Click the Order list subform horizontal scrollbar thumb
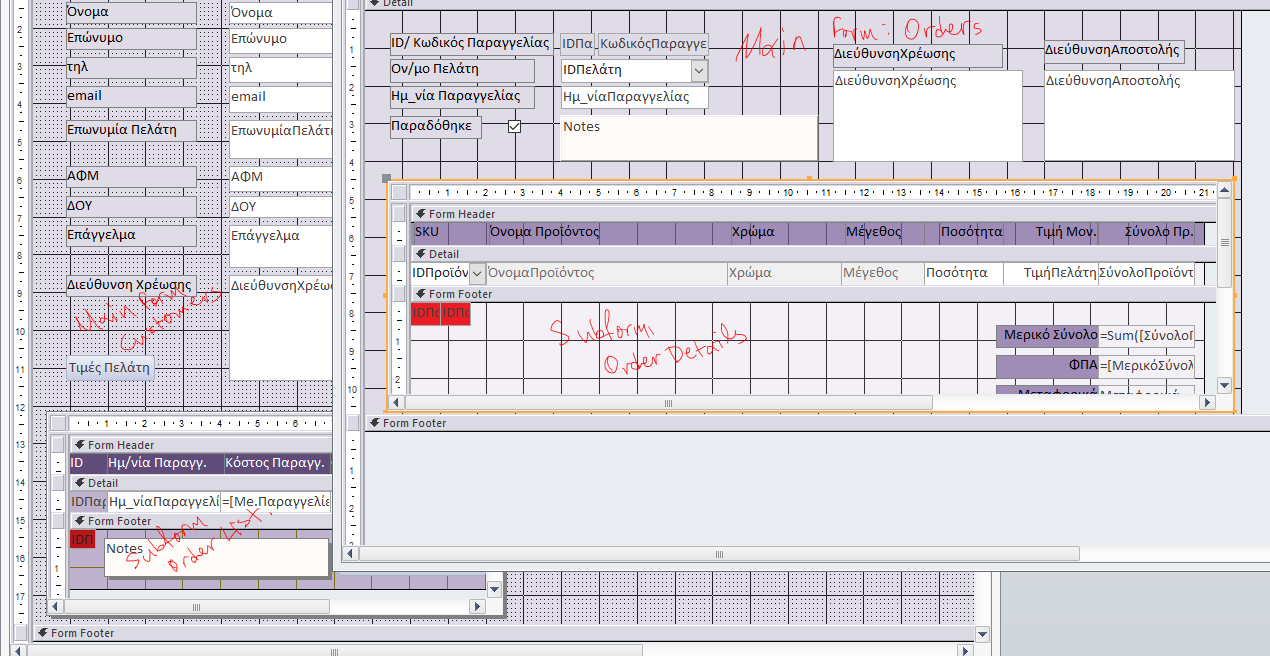This screenshot has height=656, width=1270. click(x=197, y=607)
